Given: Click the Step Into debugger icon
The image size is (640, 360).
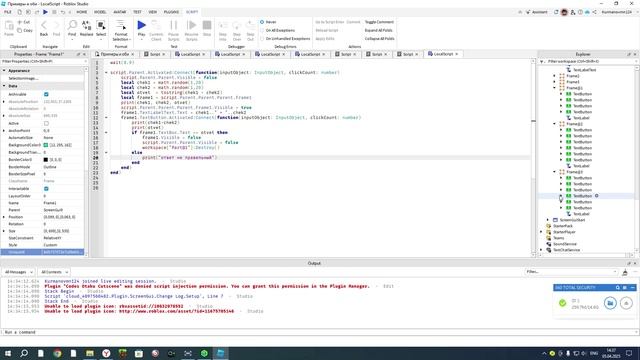Looking at the screenshot, I should (x=223, y=26).
